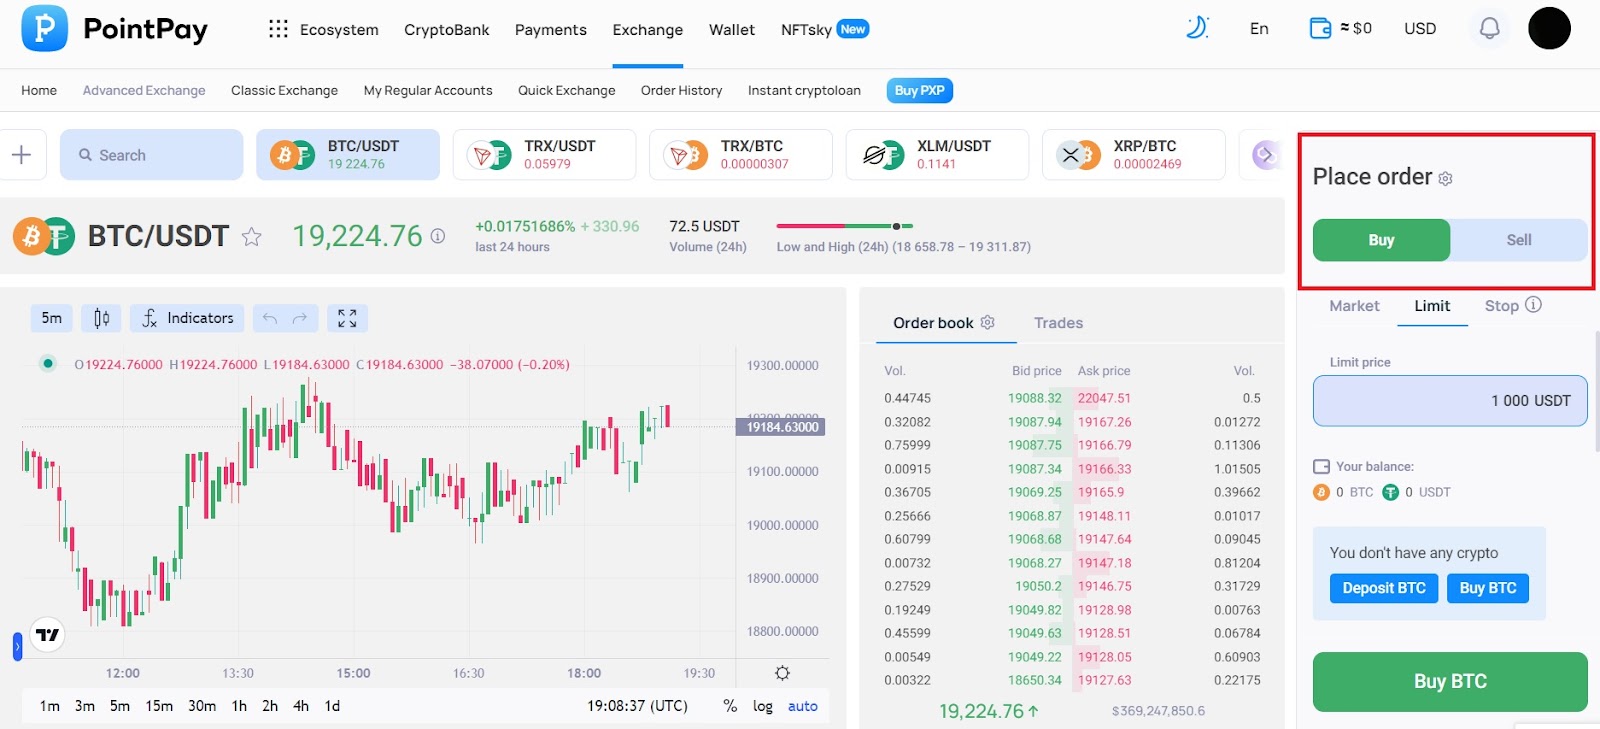Select the TRX/USDT pair card
The height and width of the screenshot is (729, 1600).
pos(544,155)
